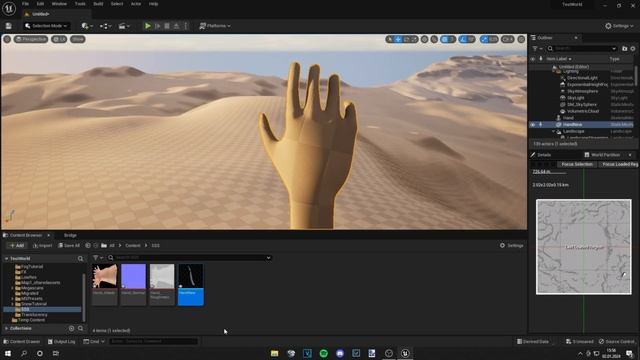Toggle surface snapping in the viewport toolbar
This screenshot has height=360, width=640.
click(x=434, y=39)
